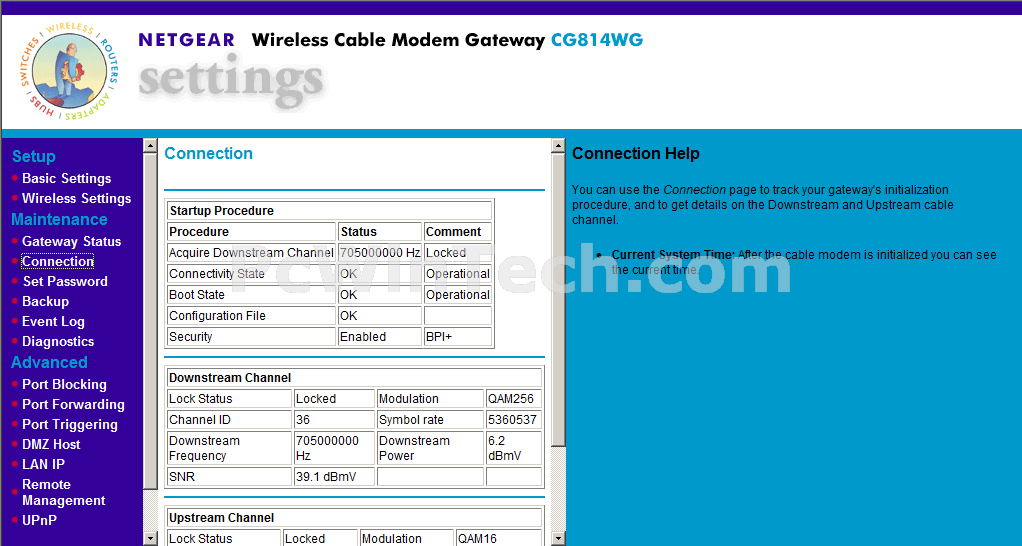The width and height of the screenshot is (1022, 546).
Task: Click the Acquire Downstream Channel cell
Action: point(252,253)
